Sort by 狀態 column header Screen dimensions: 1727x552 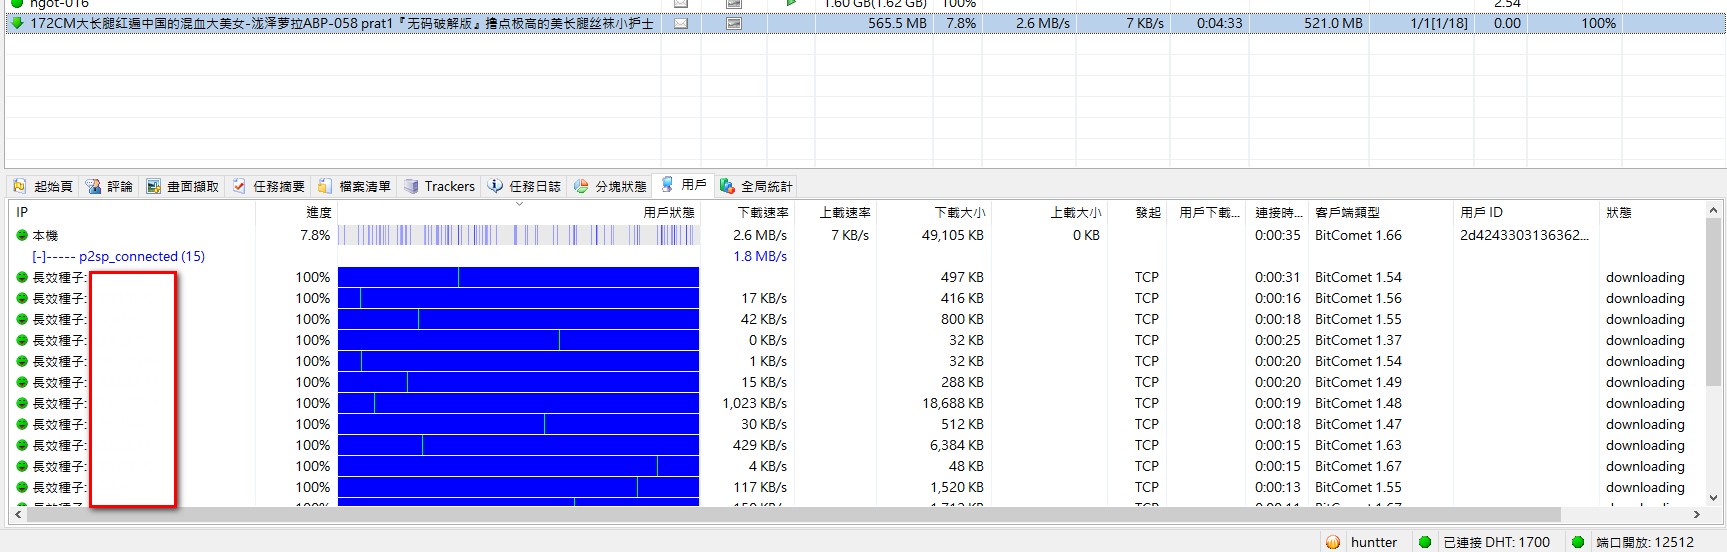coord(1650,212)
